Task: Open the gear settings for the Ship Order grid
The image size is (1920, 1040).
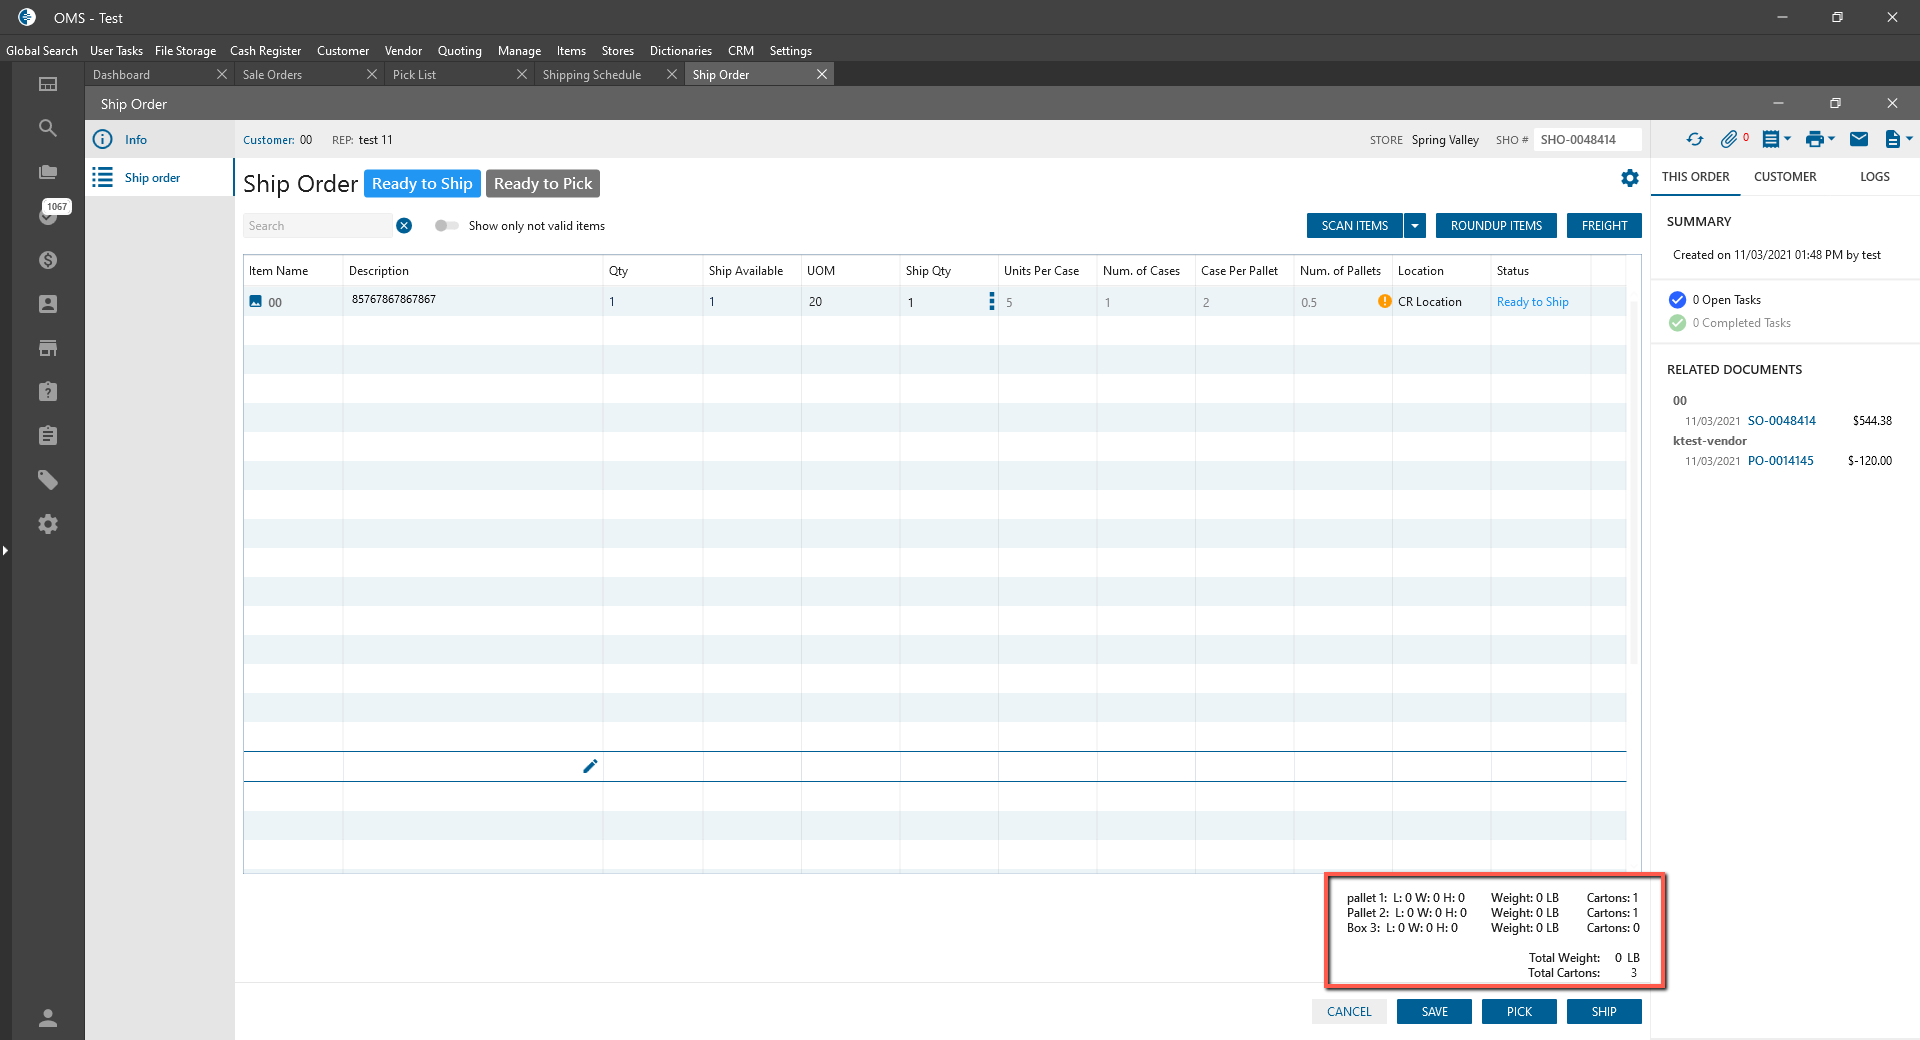Action: click(x=1630, y=178)
